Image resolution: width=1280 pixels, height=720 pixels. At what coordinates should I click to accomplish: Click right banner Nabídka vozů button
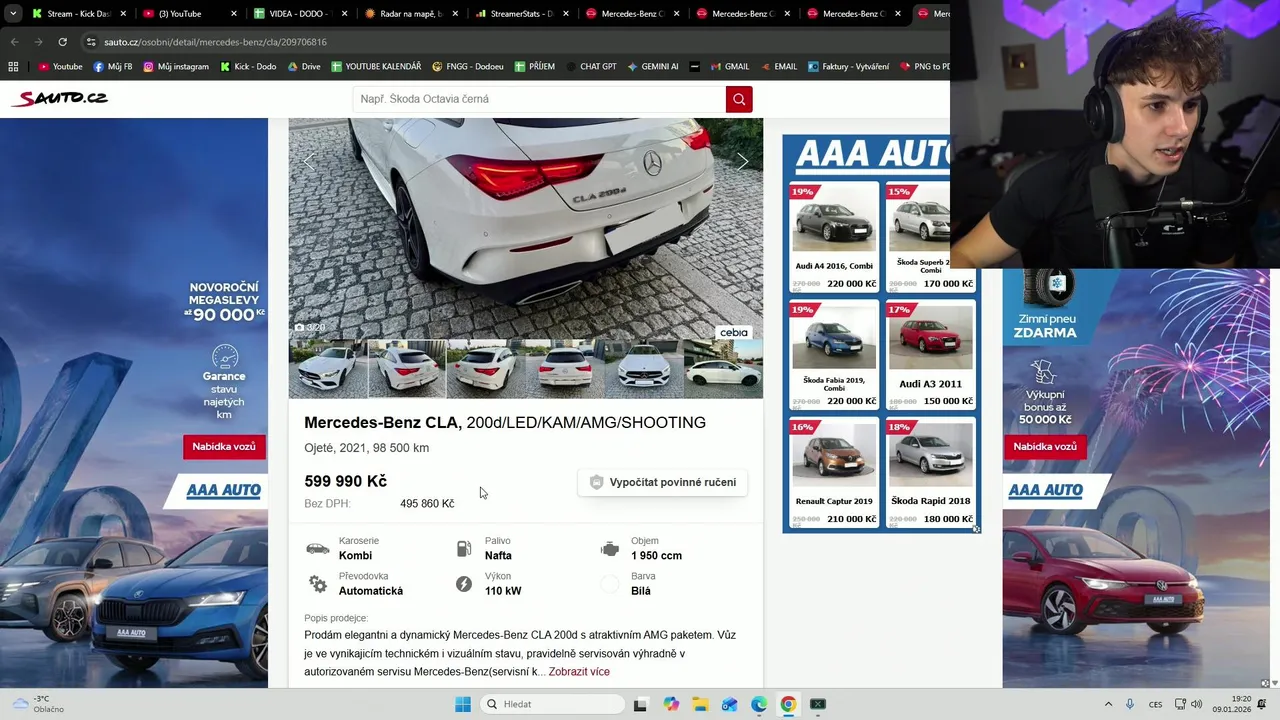coord(1045,447)
